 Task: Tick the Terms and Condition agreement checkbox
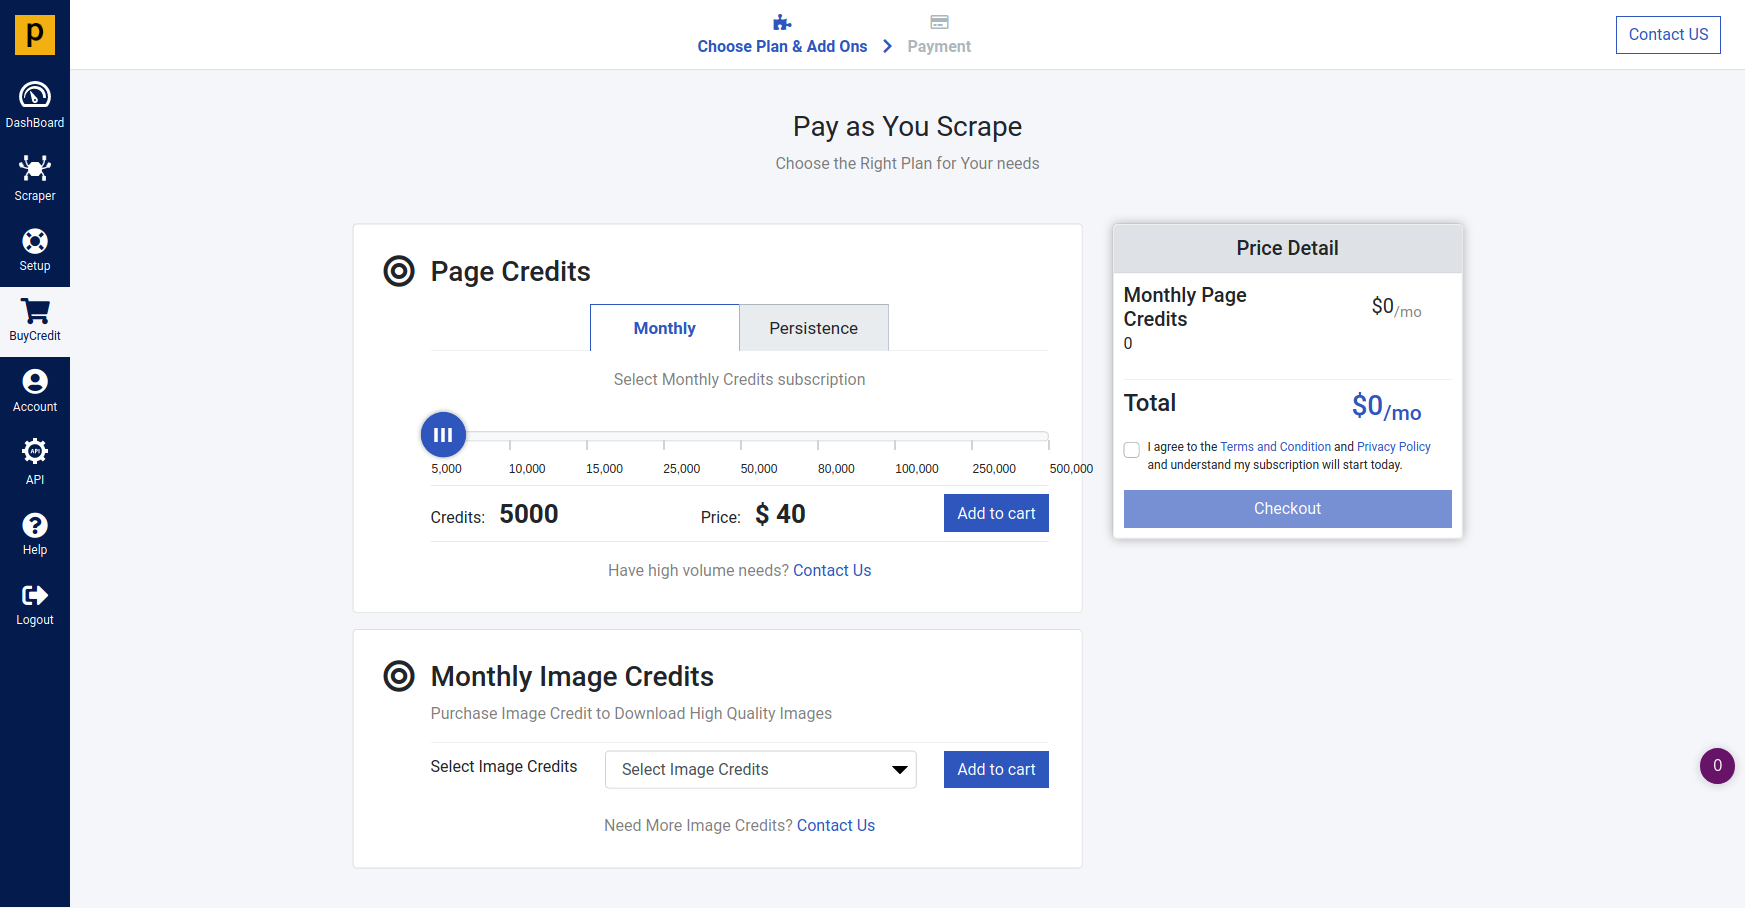[x=1132, y=450]
